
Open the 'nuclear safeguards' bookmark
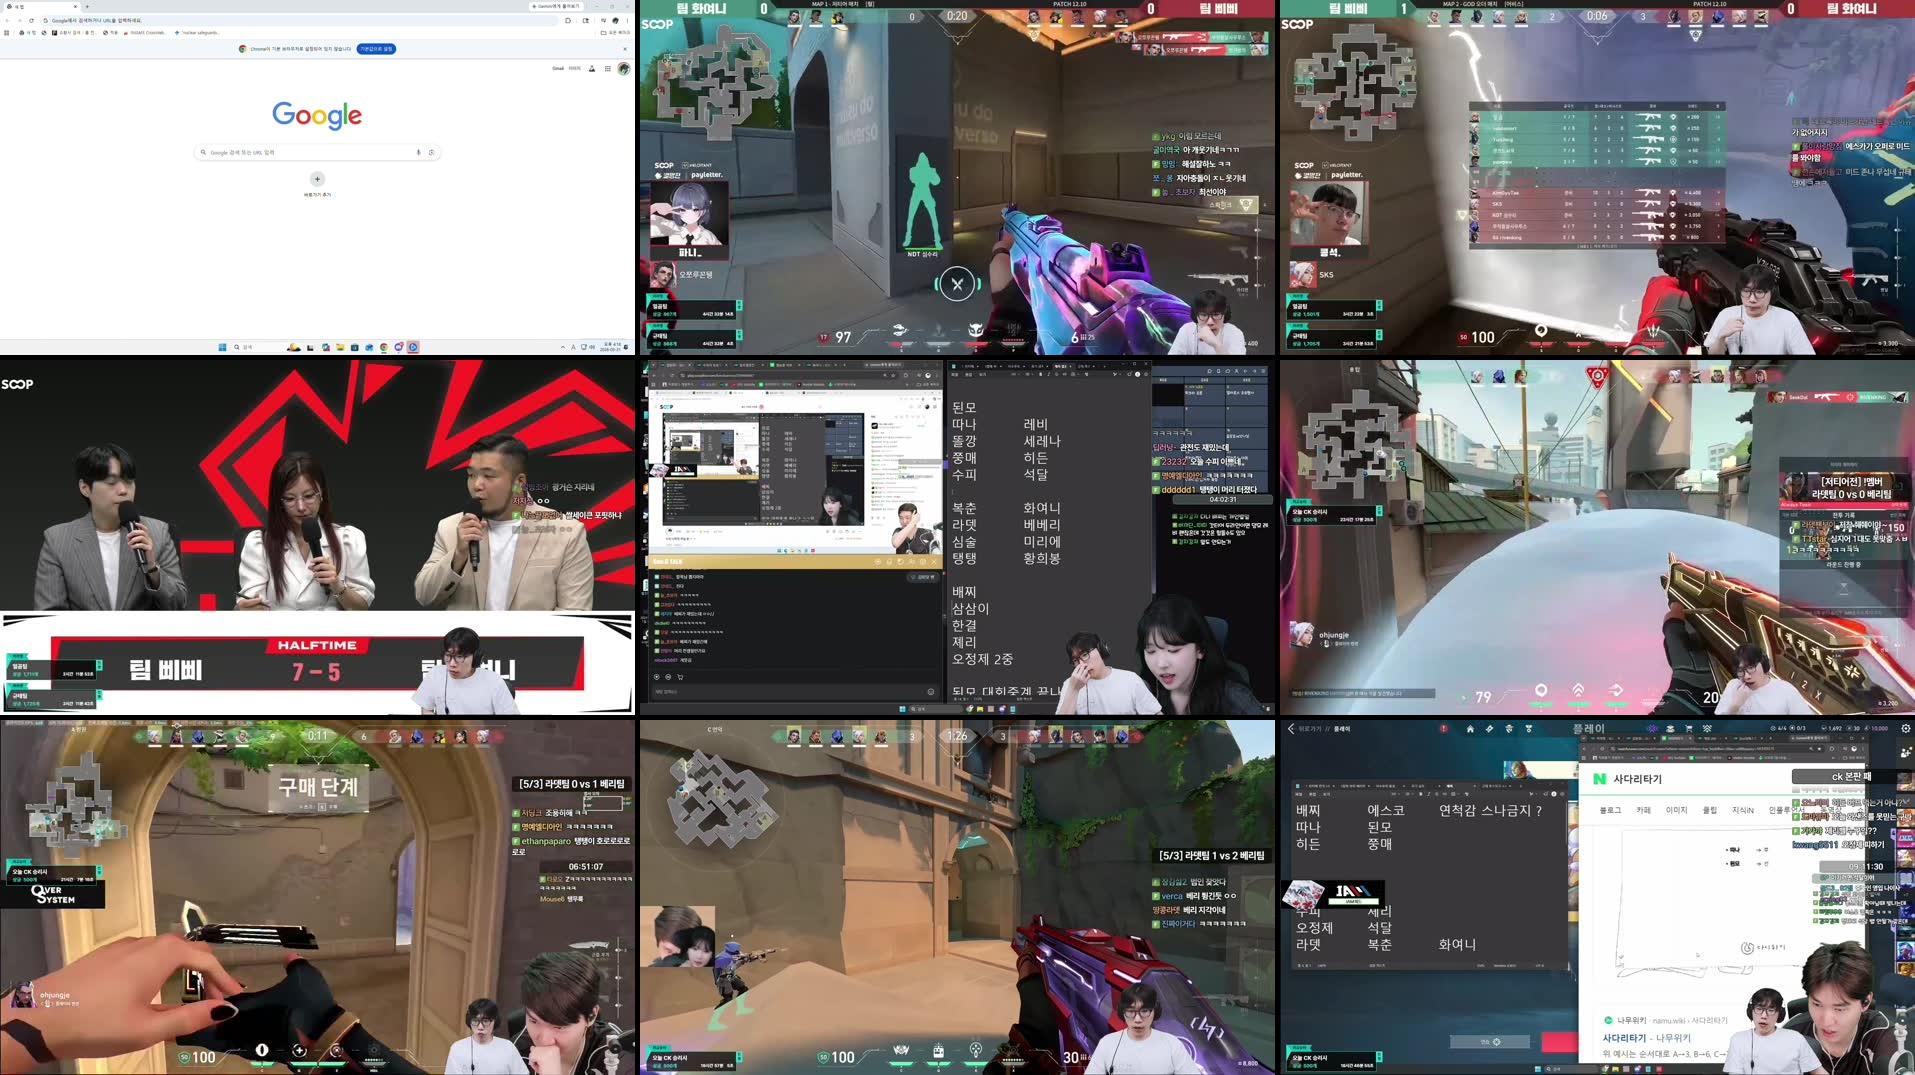pyautogui.click(x=196, y=32)
